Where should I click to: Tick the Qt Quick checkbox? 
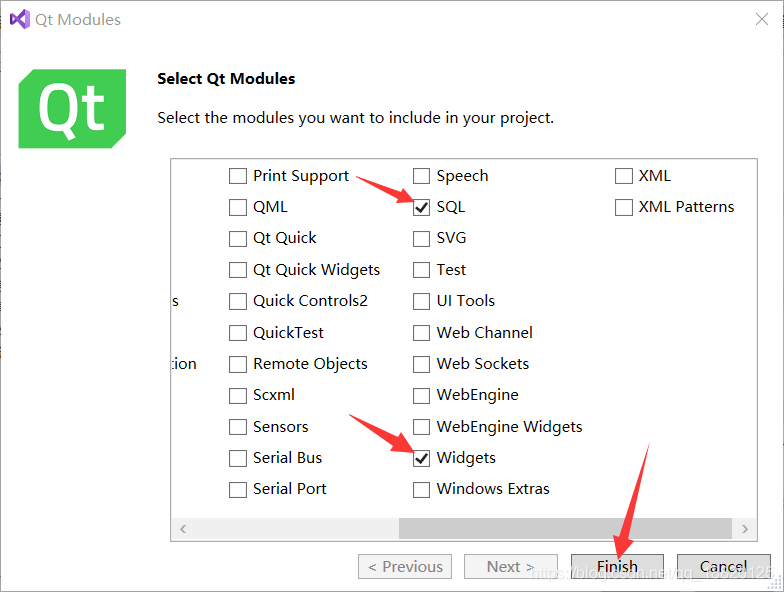(238, 238)
